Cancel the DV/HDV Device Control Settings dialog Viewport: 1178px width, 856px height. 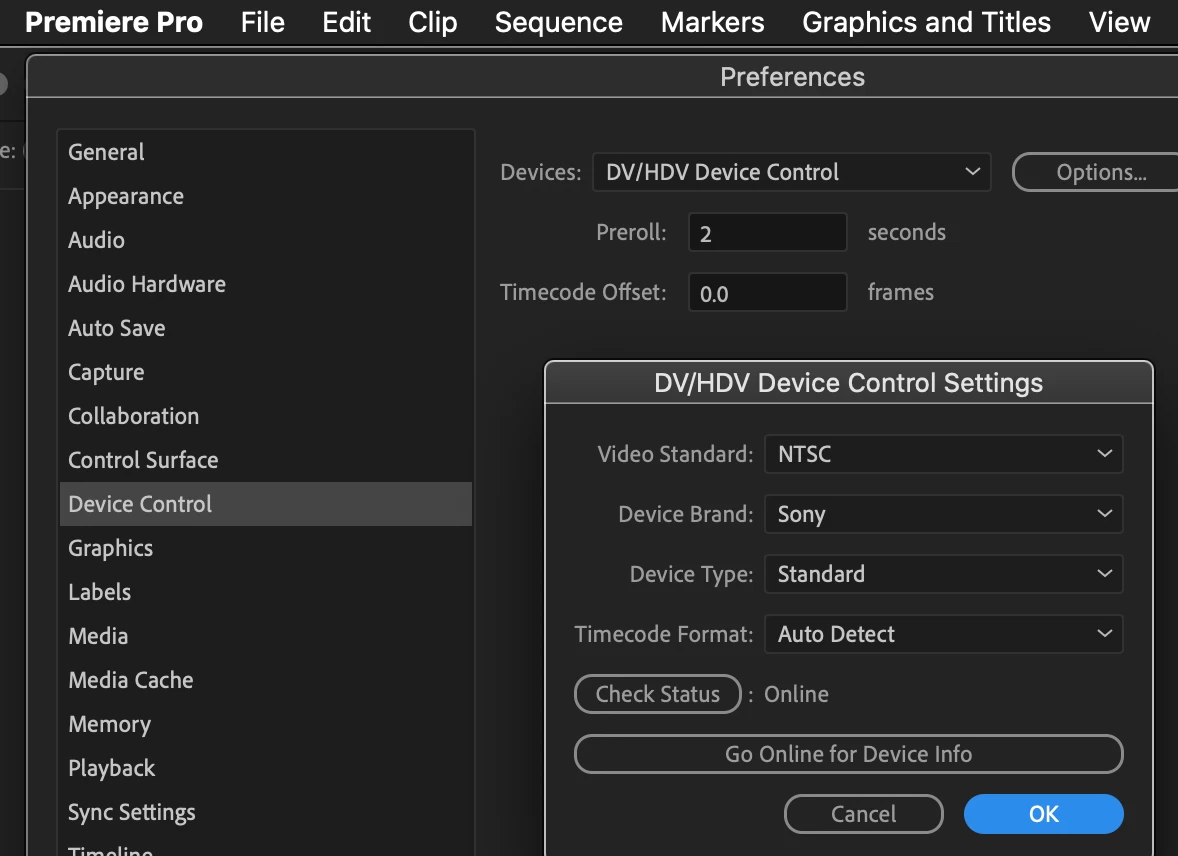[x=863, y=814]
